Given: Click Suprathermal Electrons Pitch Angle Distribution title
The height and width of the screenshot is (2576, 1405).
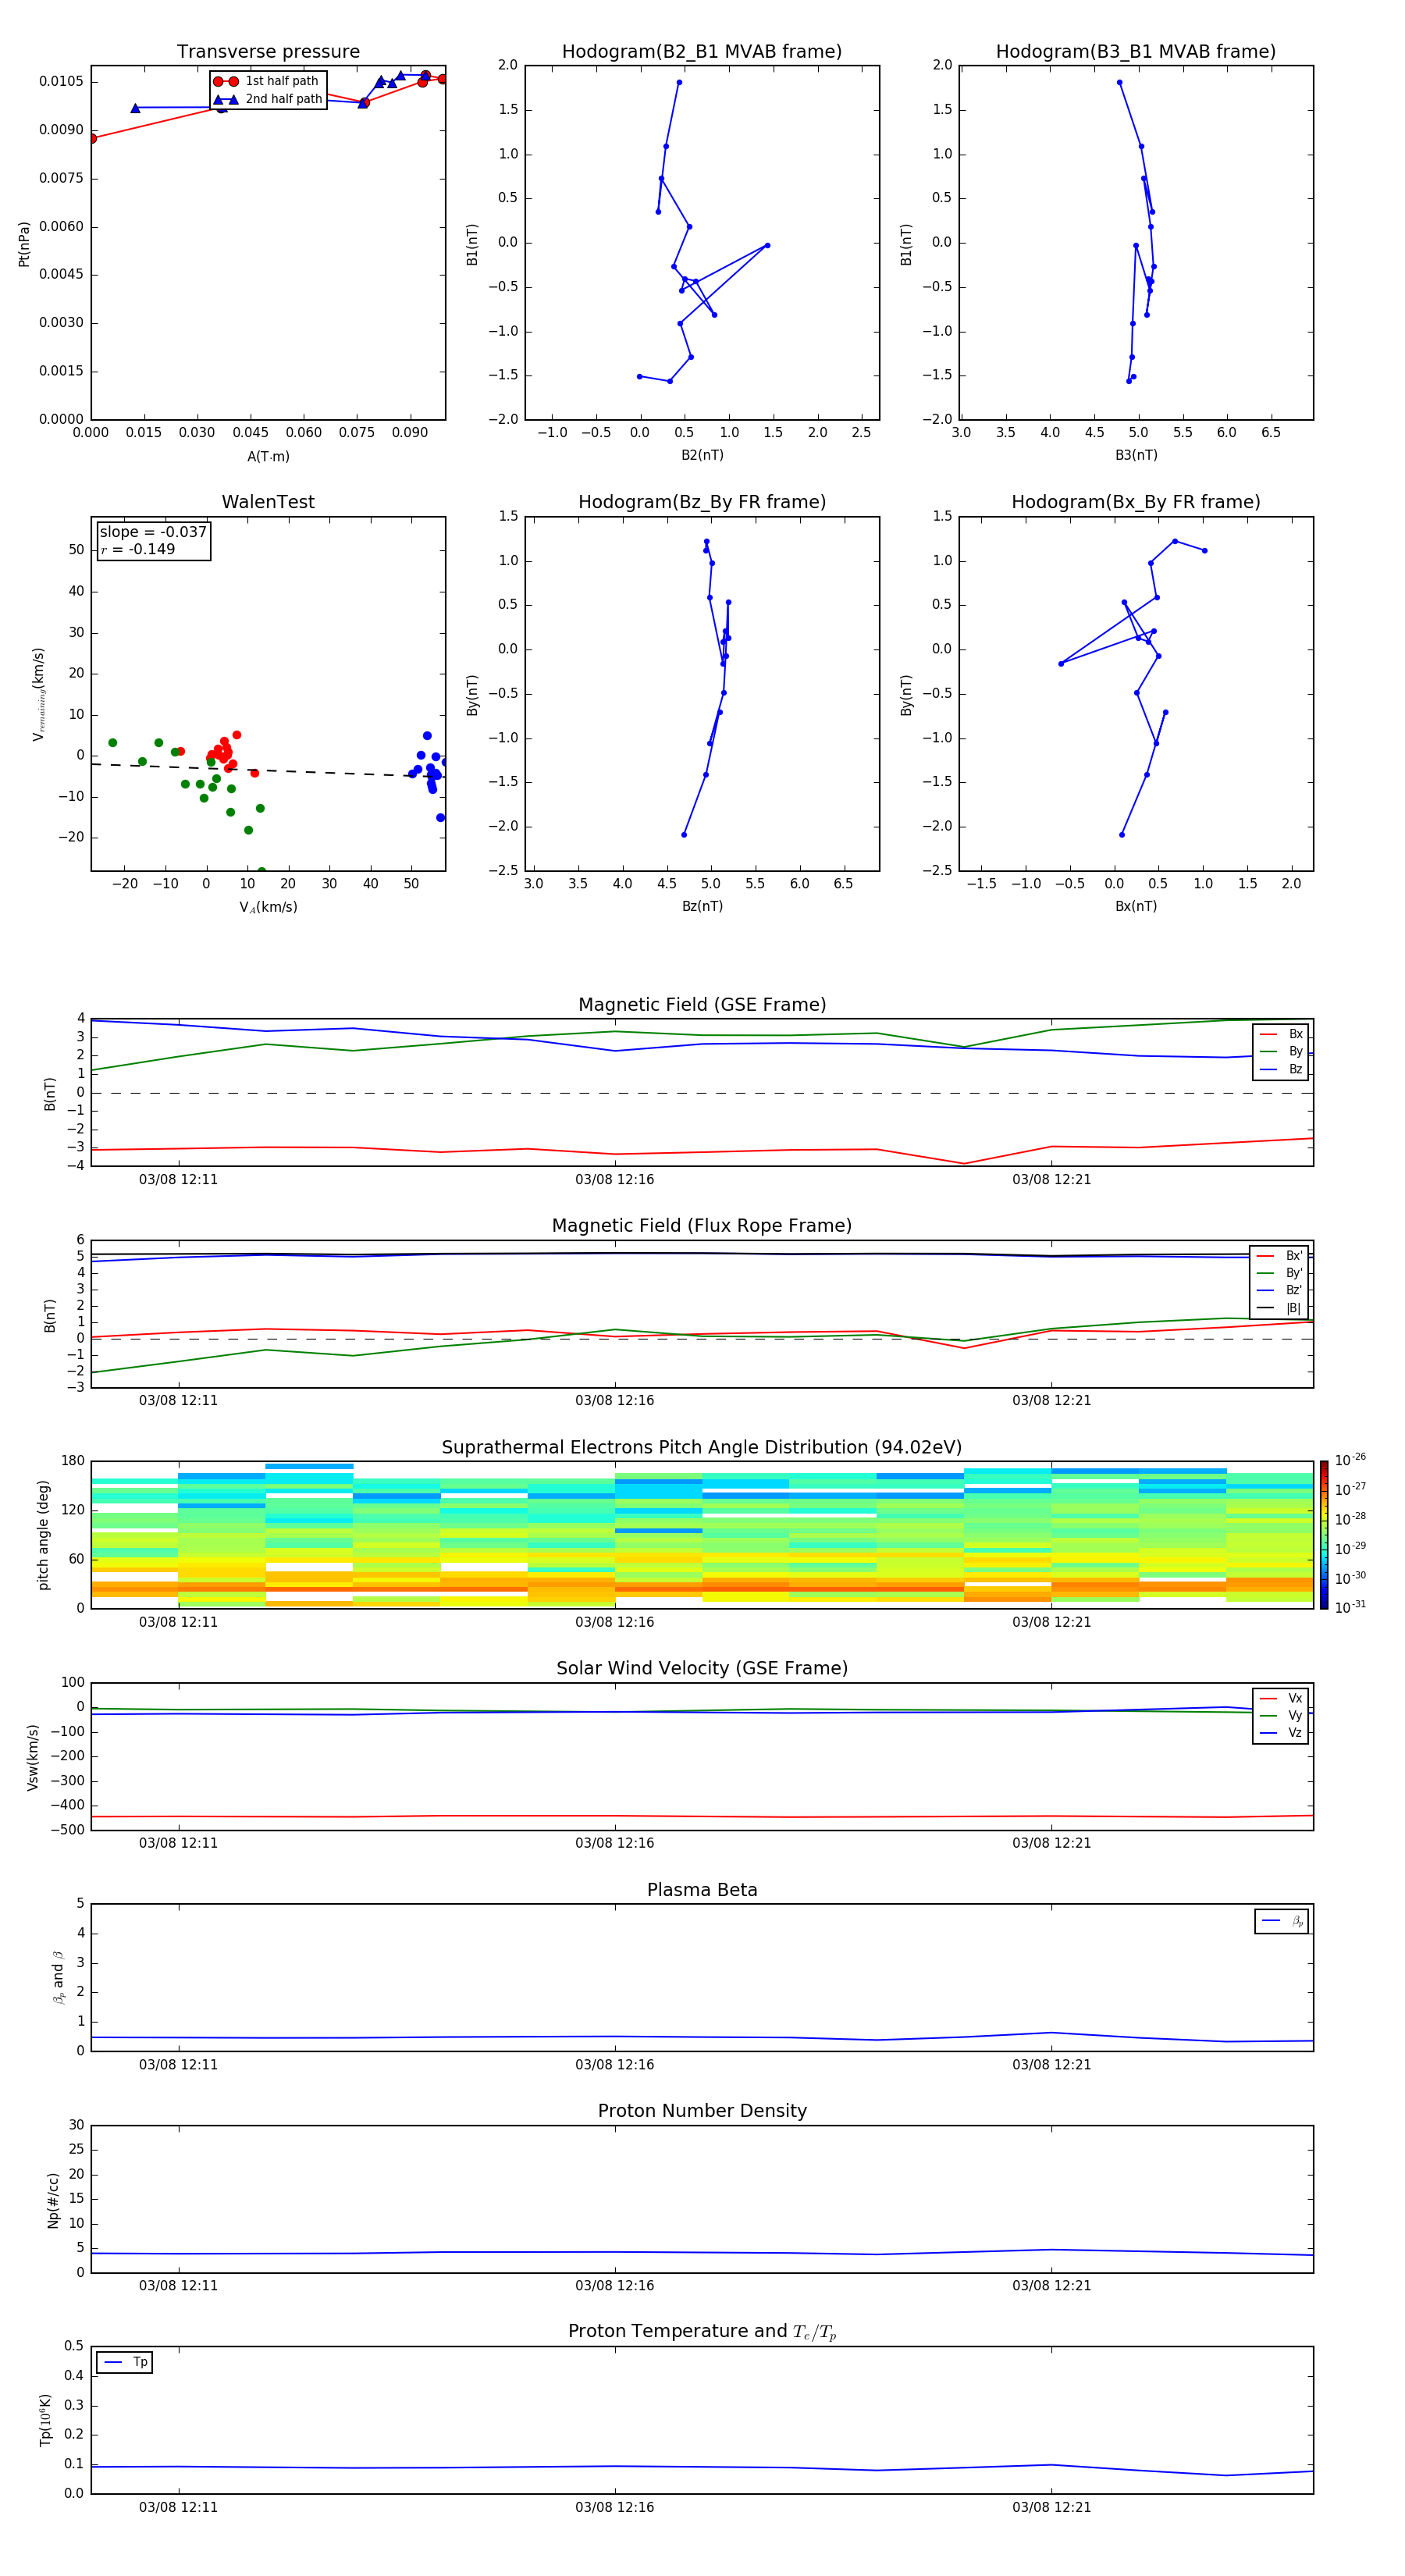Looking at the screenshot, I should (x=702, y=1448).
